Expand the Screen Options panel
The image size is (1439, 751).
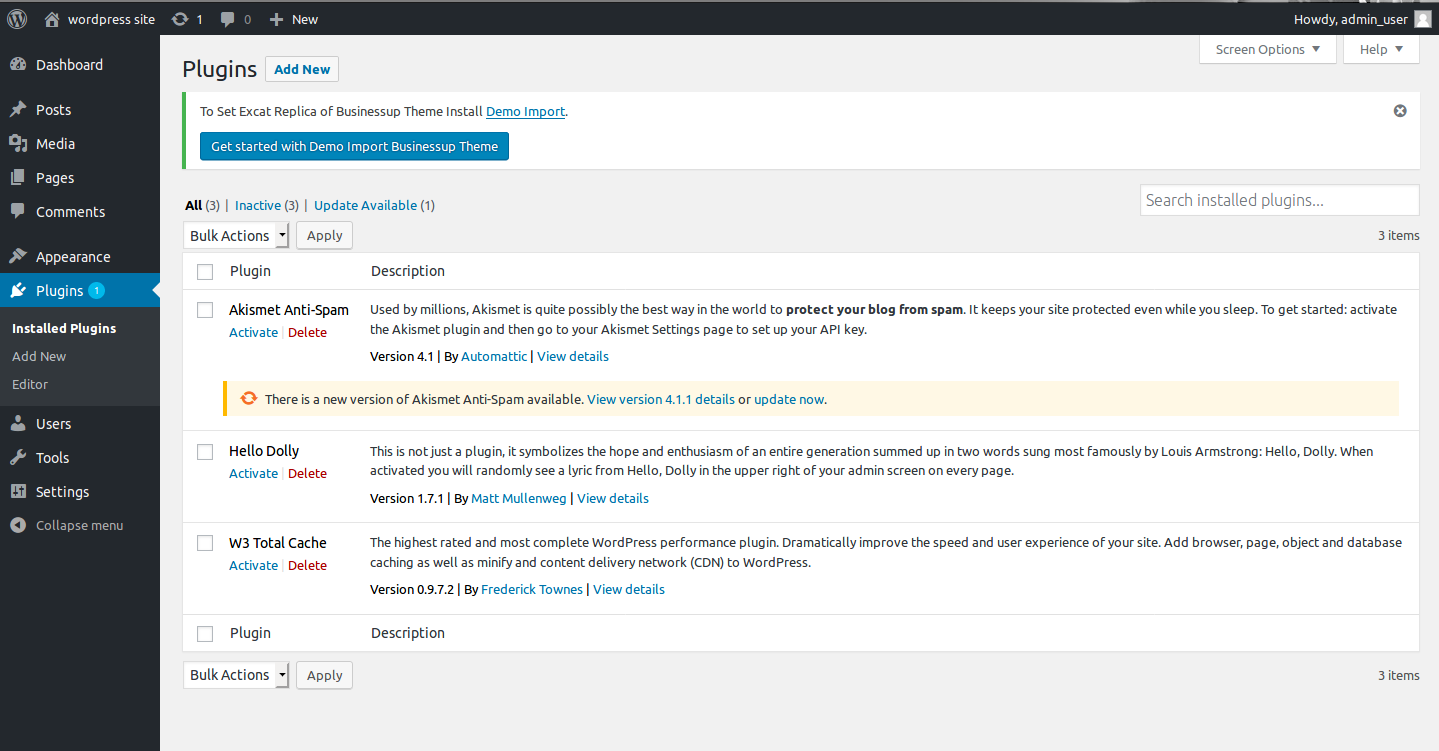click(1267, 49)
